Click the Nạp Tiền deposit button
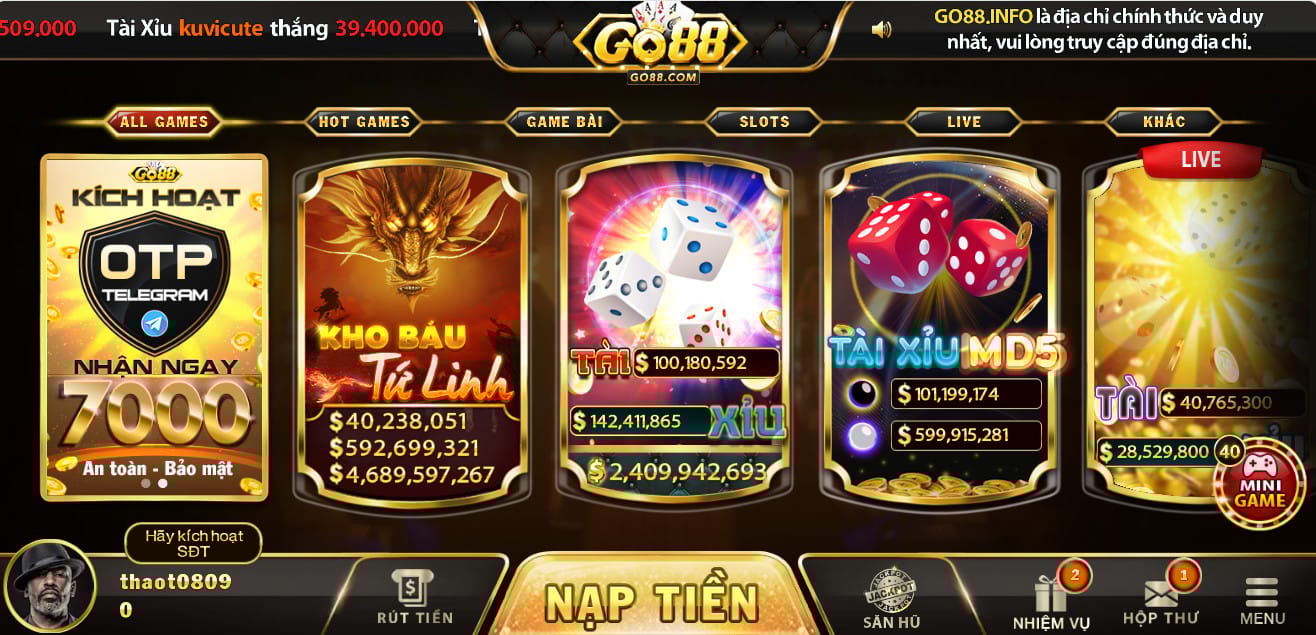 click(x=651, y=601)
